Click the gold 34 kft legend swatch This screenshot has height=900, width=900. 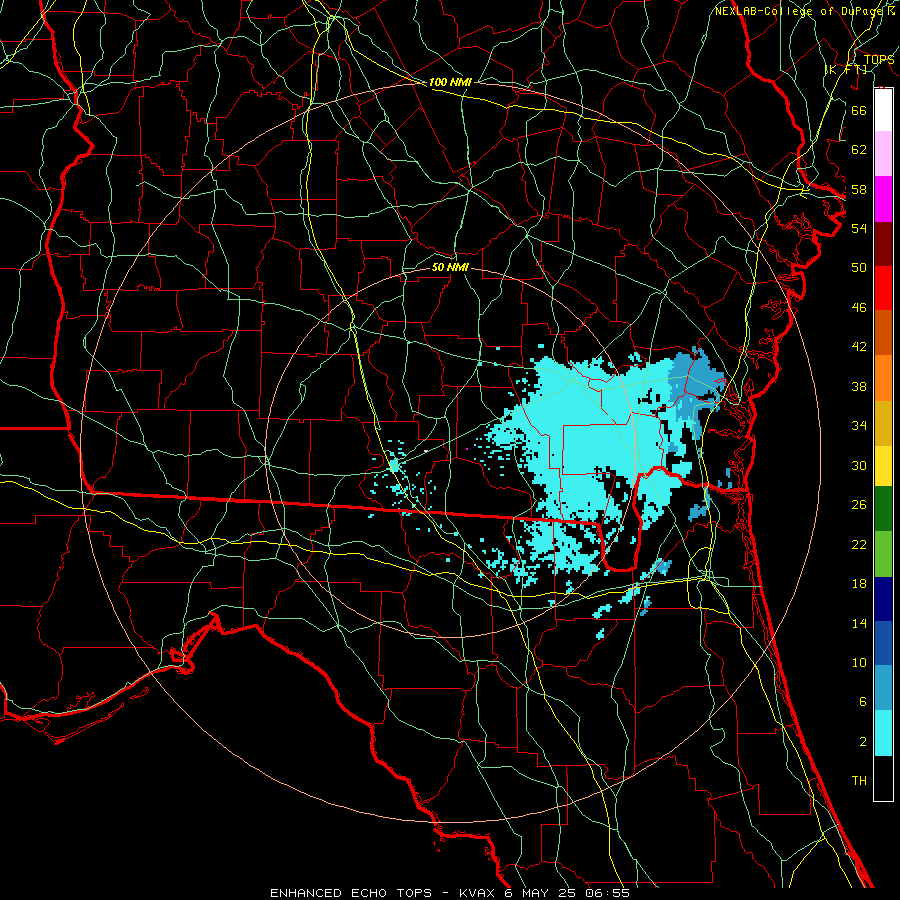883,423
